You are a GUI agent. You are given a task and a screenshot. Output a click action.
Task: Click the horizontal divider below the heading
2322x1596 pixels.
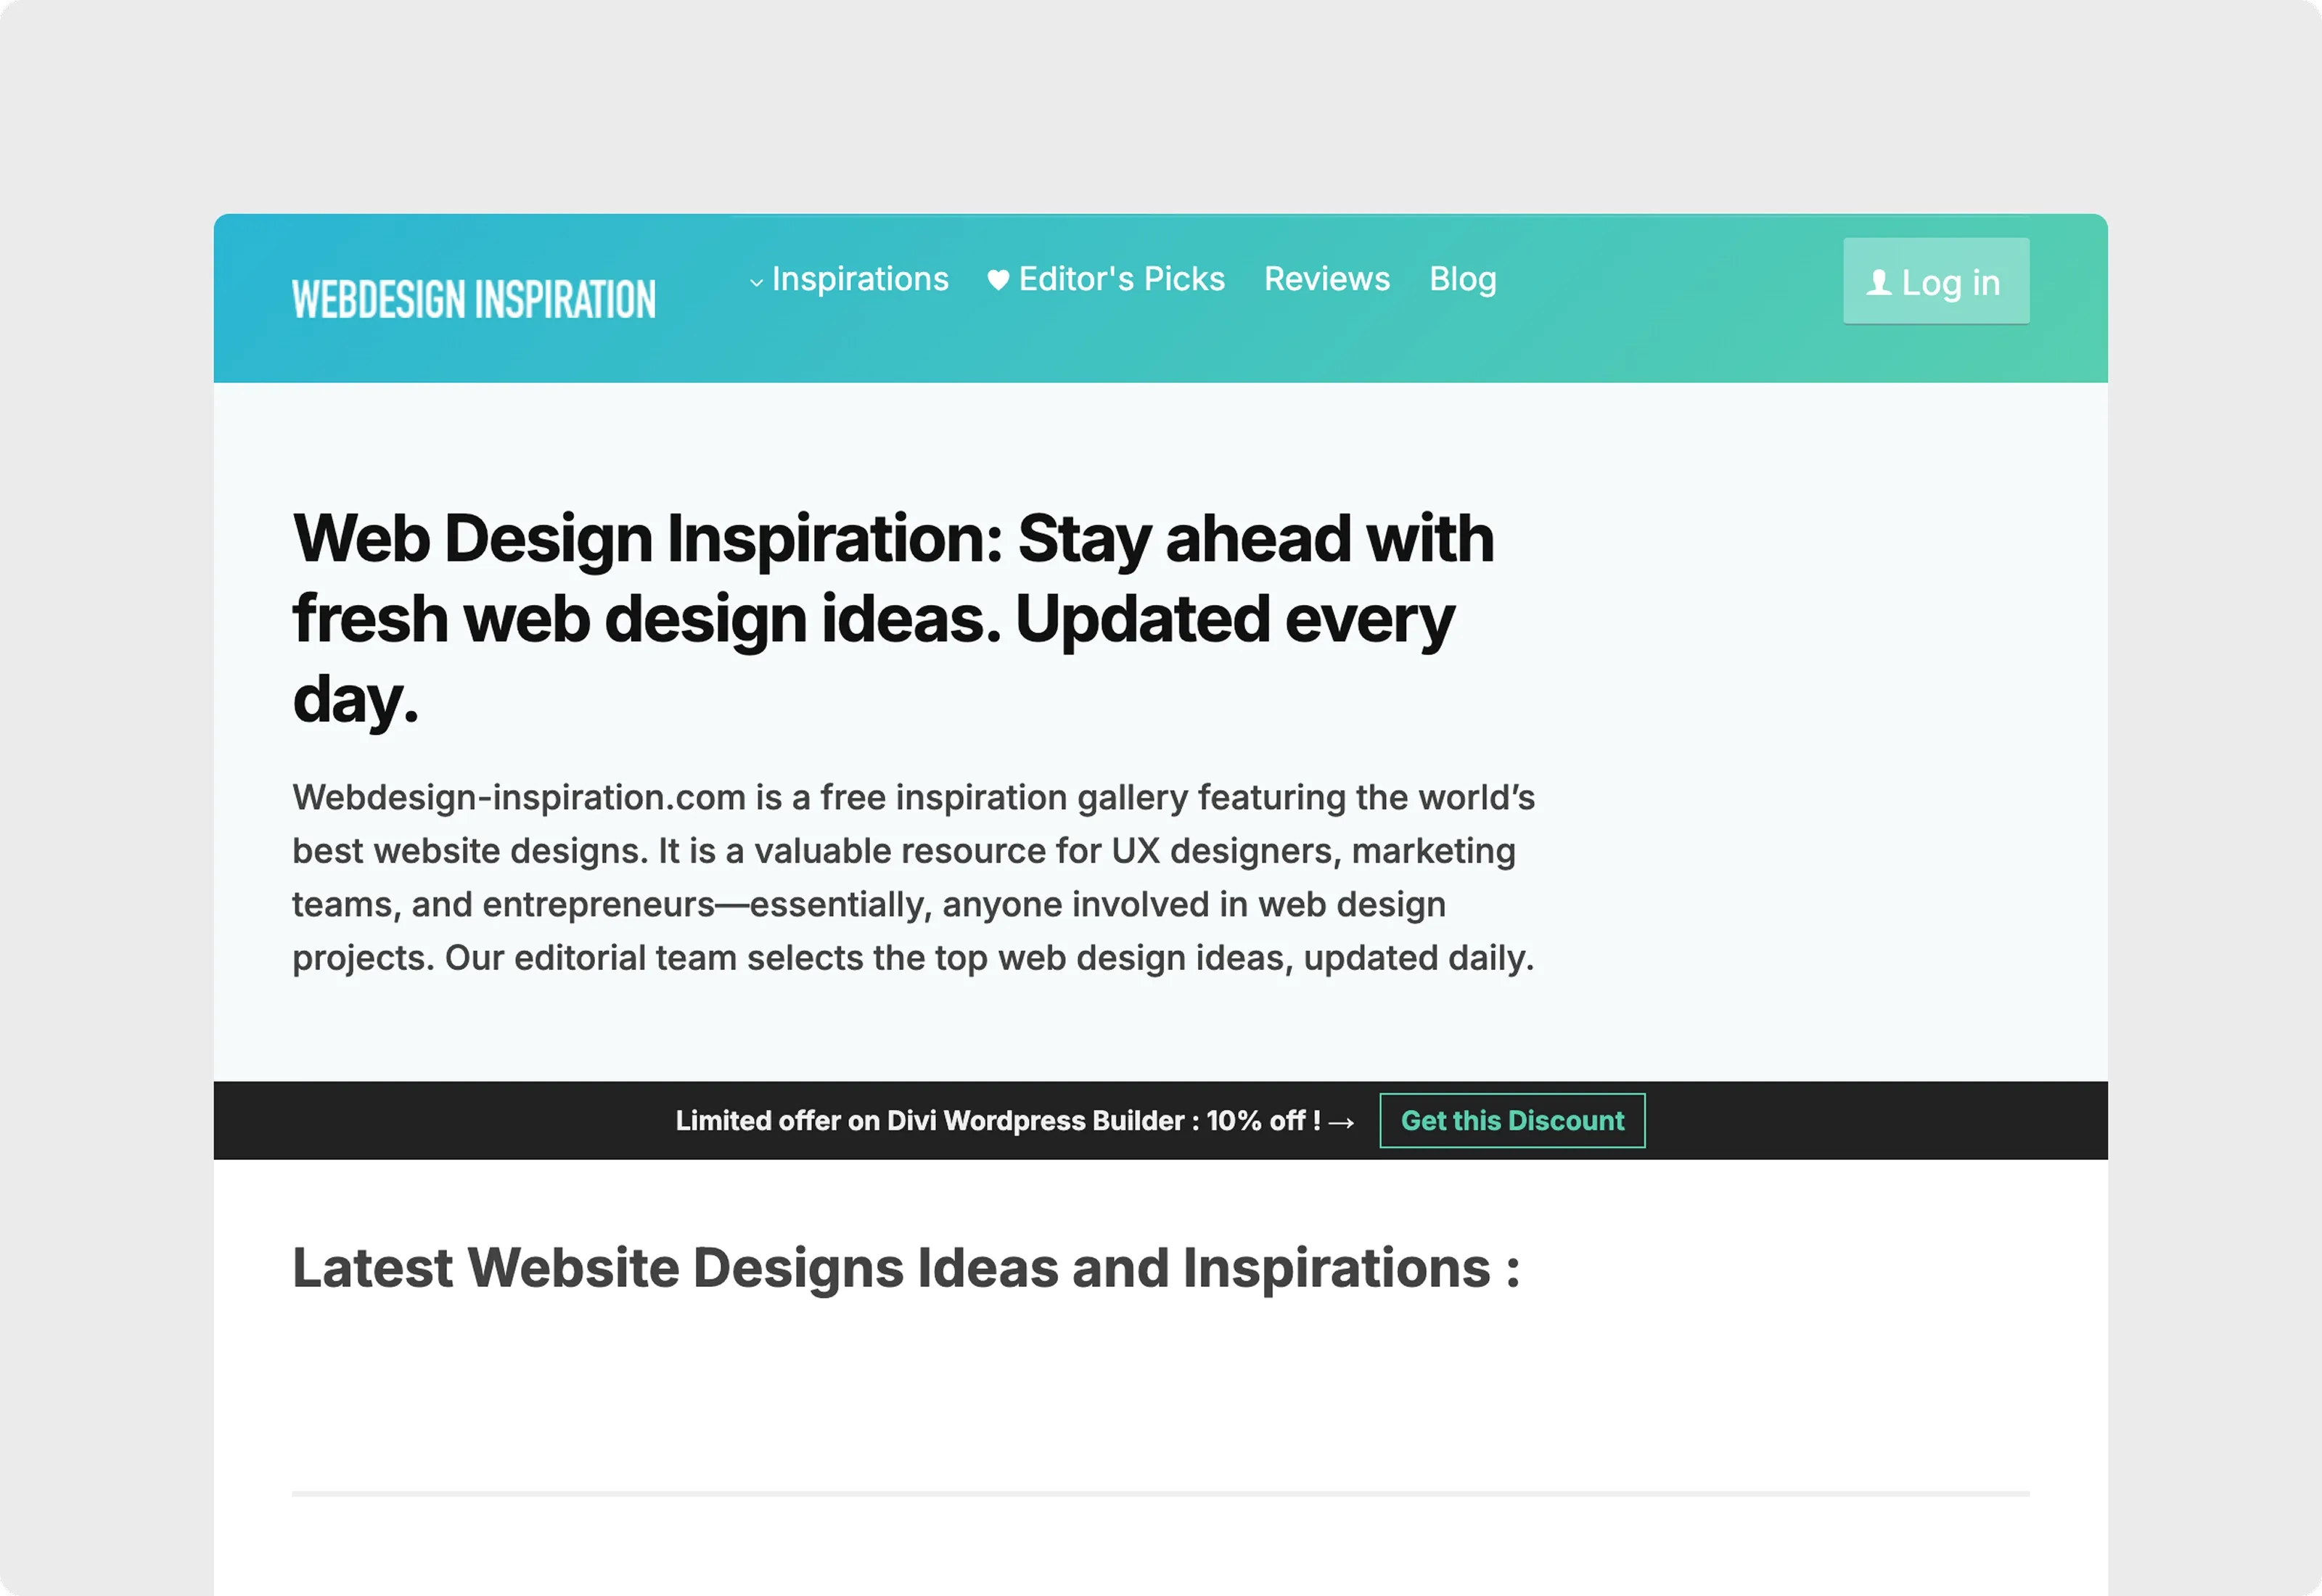tap(1160, 1491)
